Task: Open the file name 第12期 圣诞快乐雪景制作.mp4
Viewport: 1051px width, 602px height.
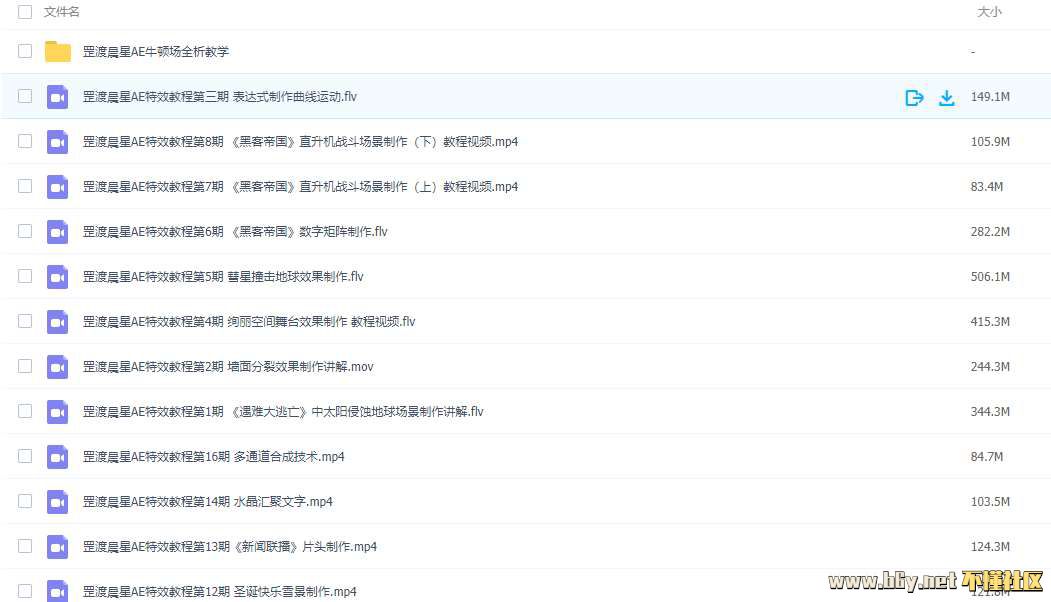Action: point(219,592)
